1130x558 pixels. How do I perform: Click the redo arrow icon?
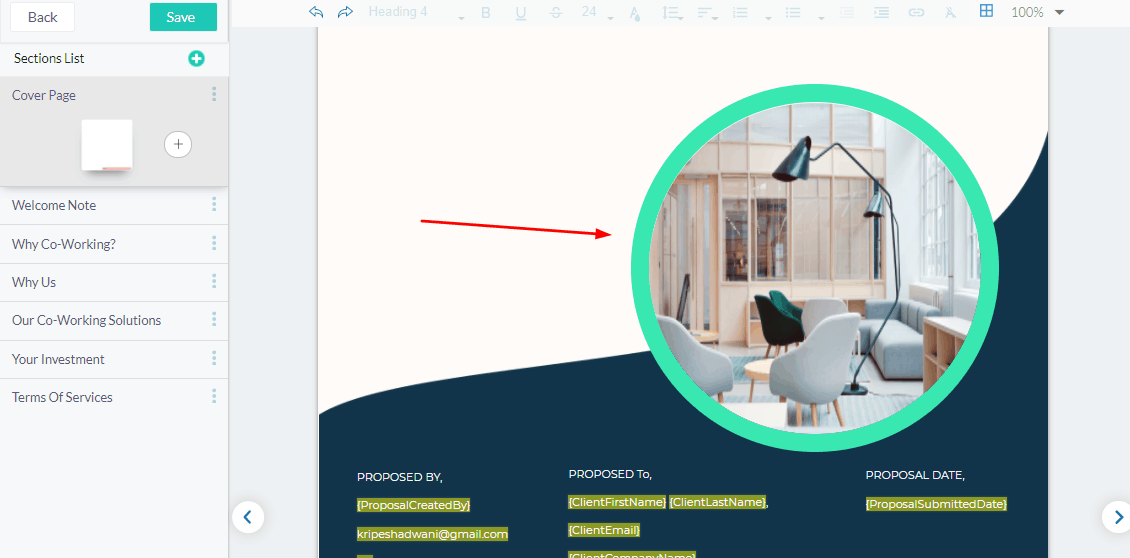[x=345, y=12]
